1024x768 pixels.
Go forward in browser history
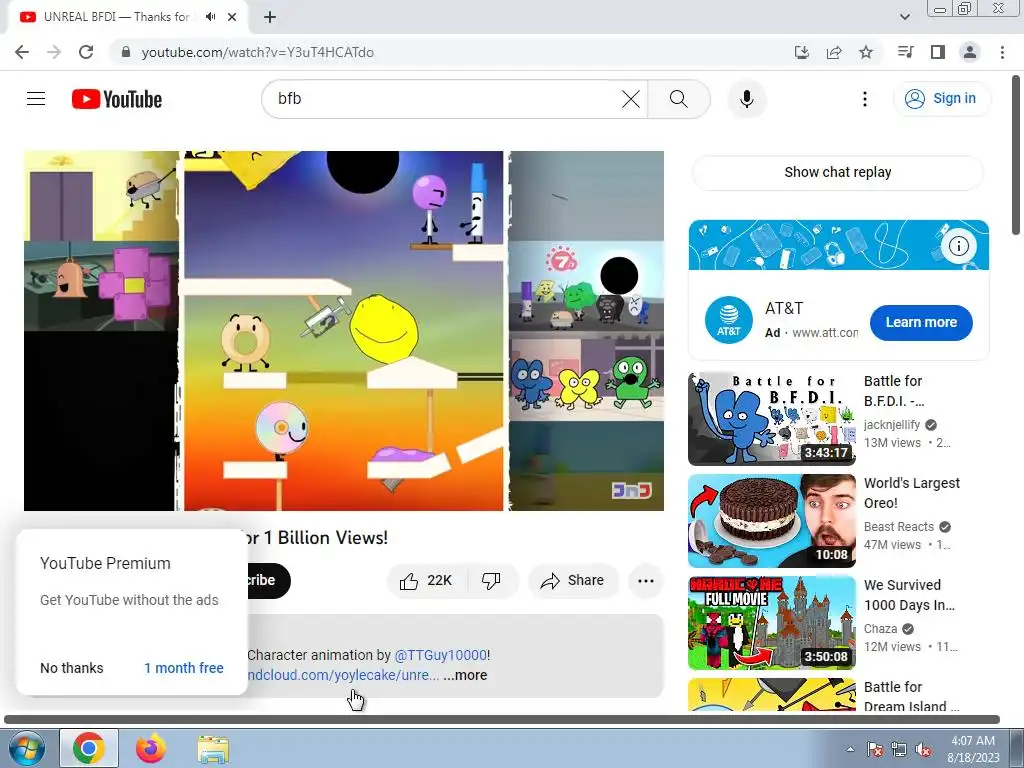54,52
